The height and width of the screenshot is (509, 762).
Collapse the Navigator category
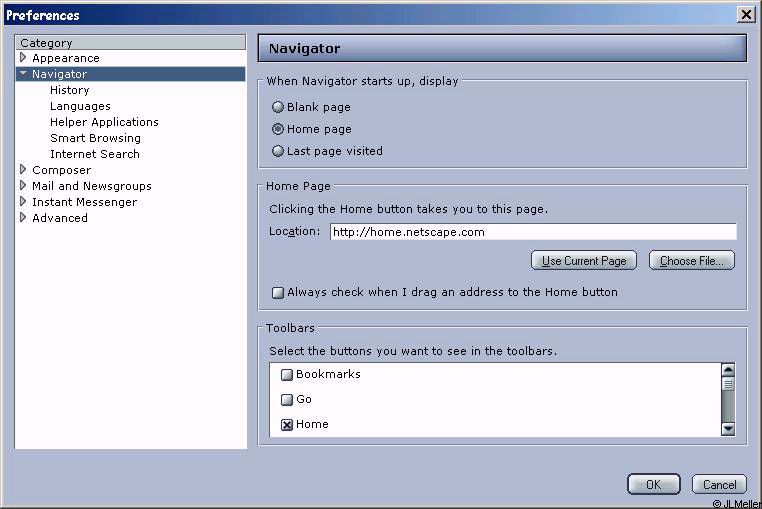pos(23,73)
